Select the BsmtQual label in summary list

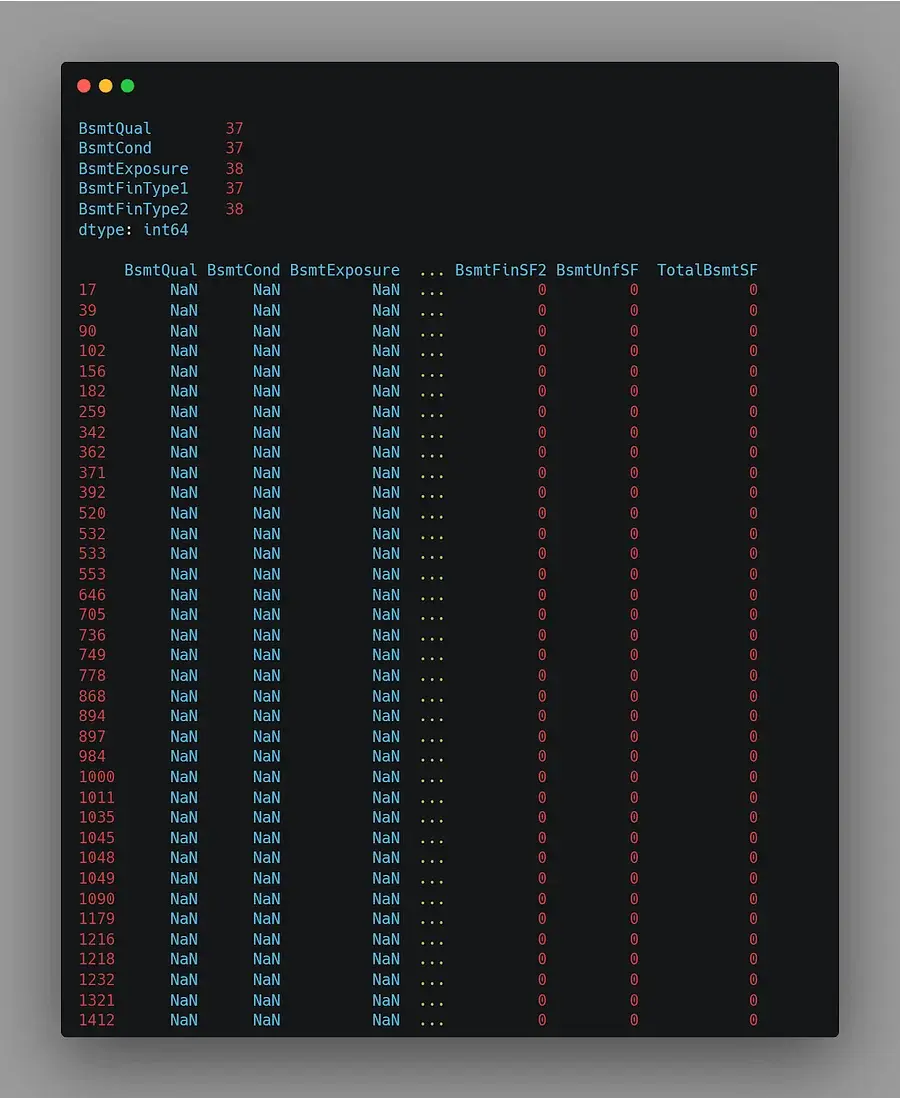[115, 128]
